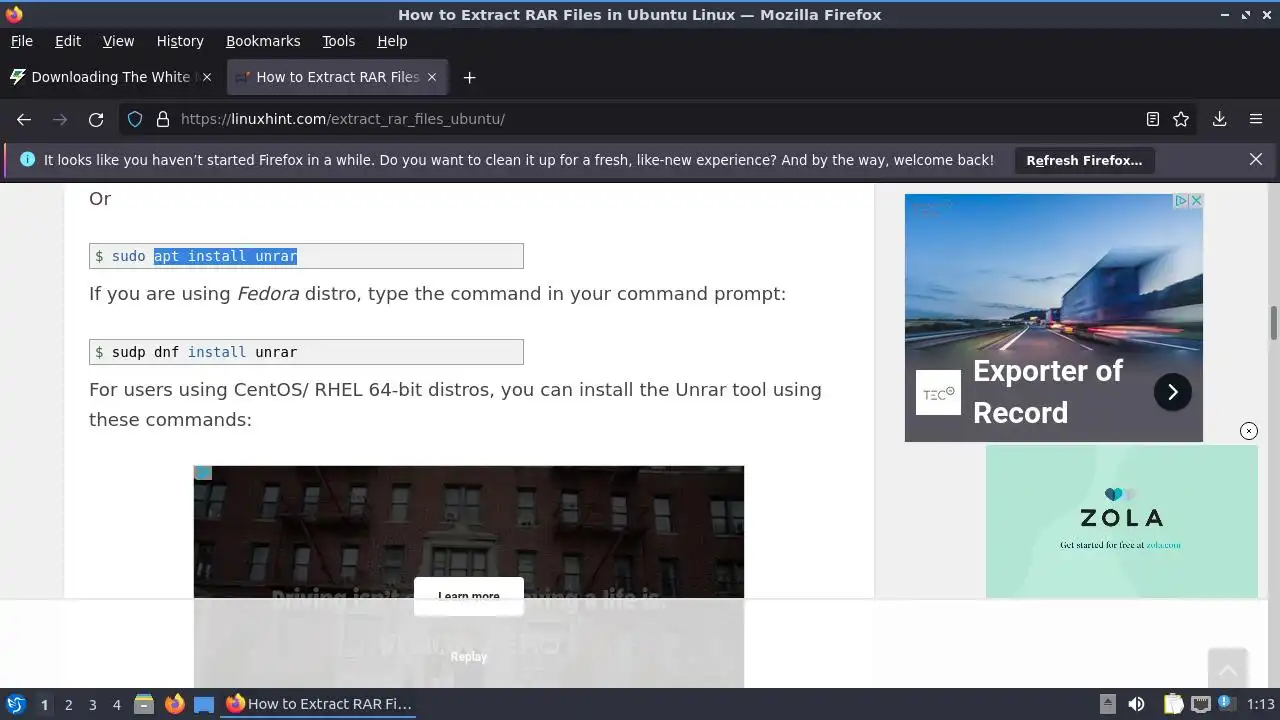Switch to workspace 4
Screen dimensions: 1280x720
click(x=116, y=705)
